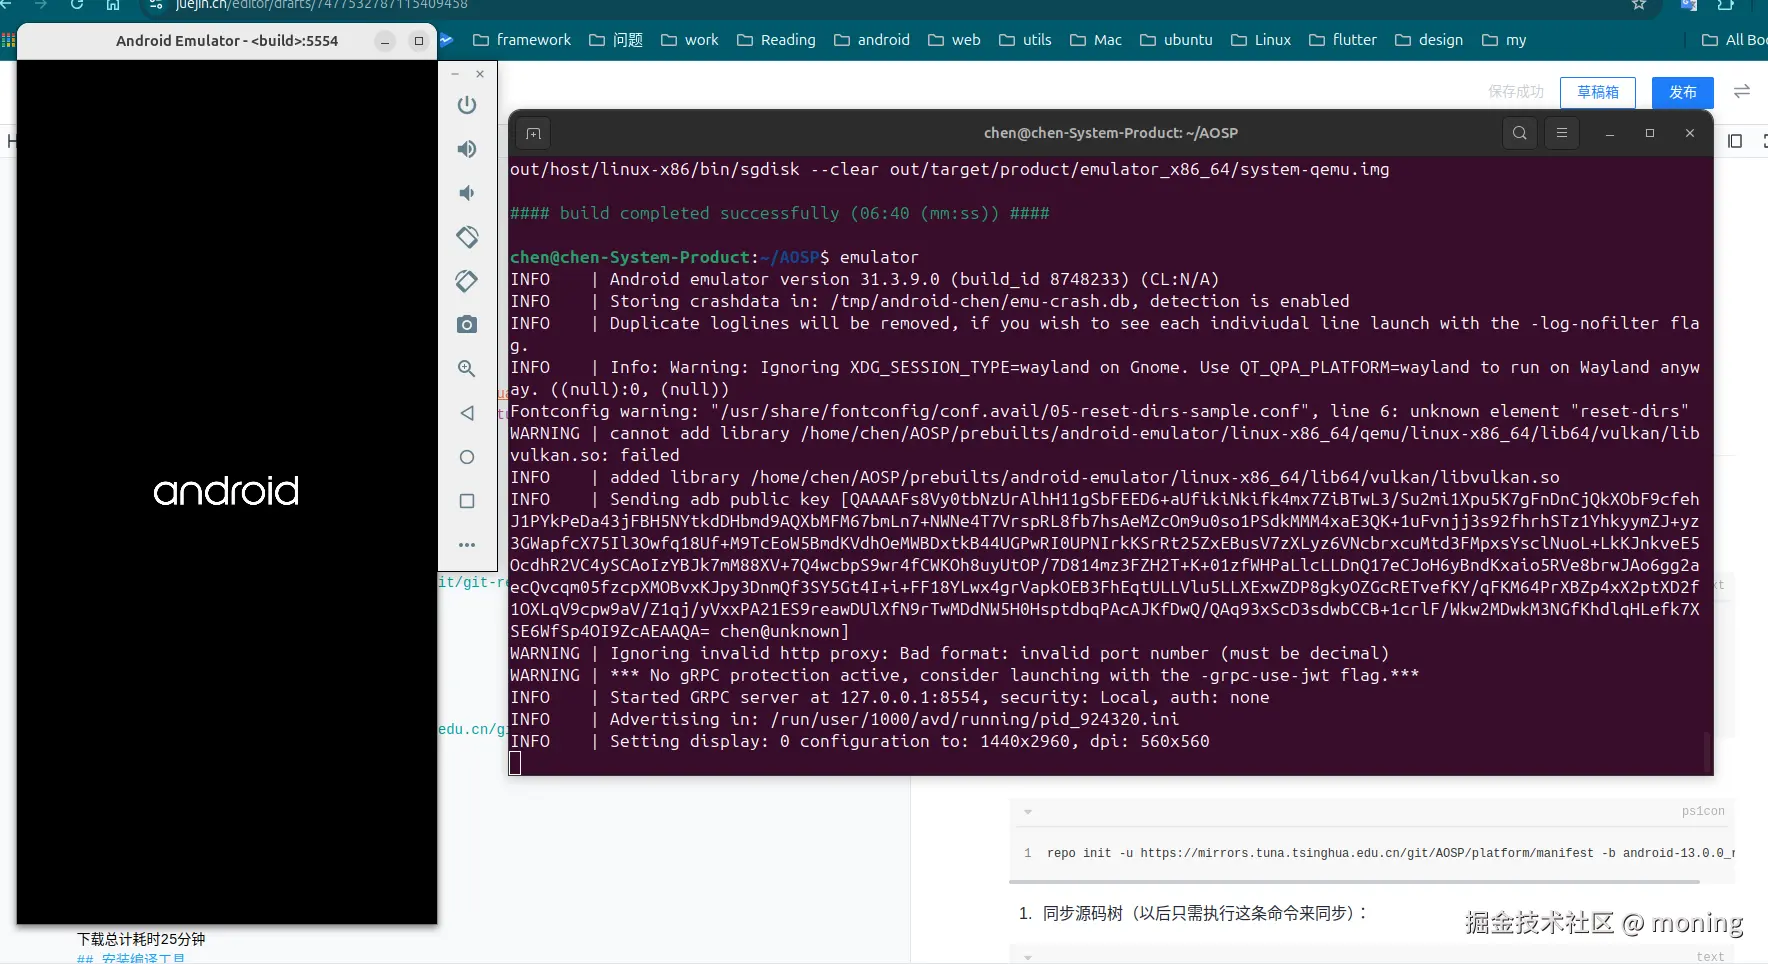
Task: Click the 同步源码树 list item text
Action: [1204, 913]
